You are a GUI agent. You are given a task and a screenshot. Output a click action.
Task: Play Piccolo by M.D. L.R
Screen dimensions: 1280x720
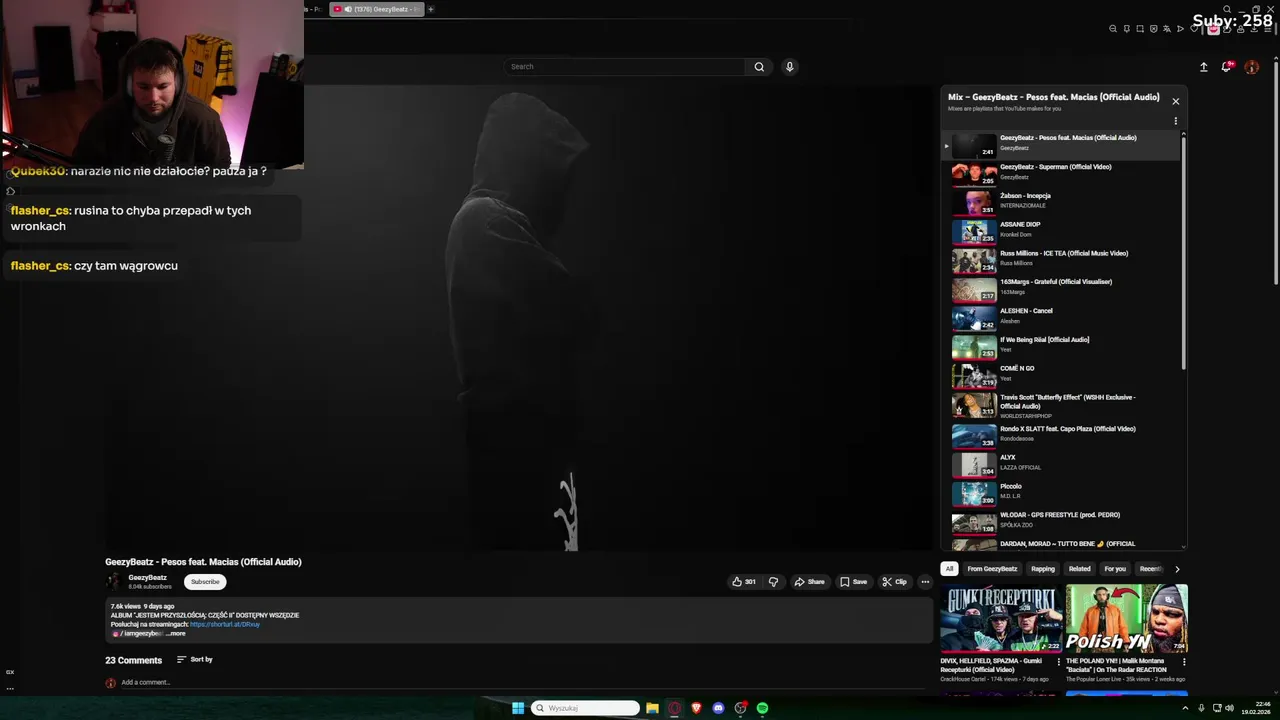pyautogui.click(x=1060, y=493)
